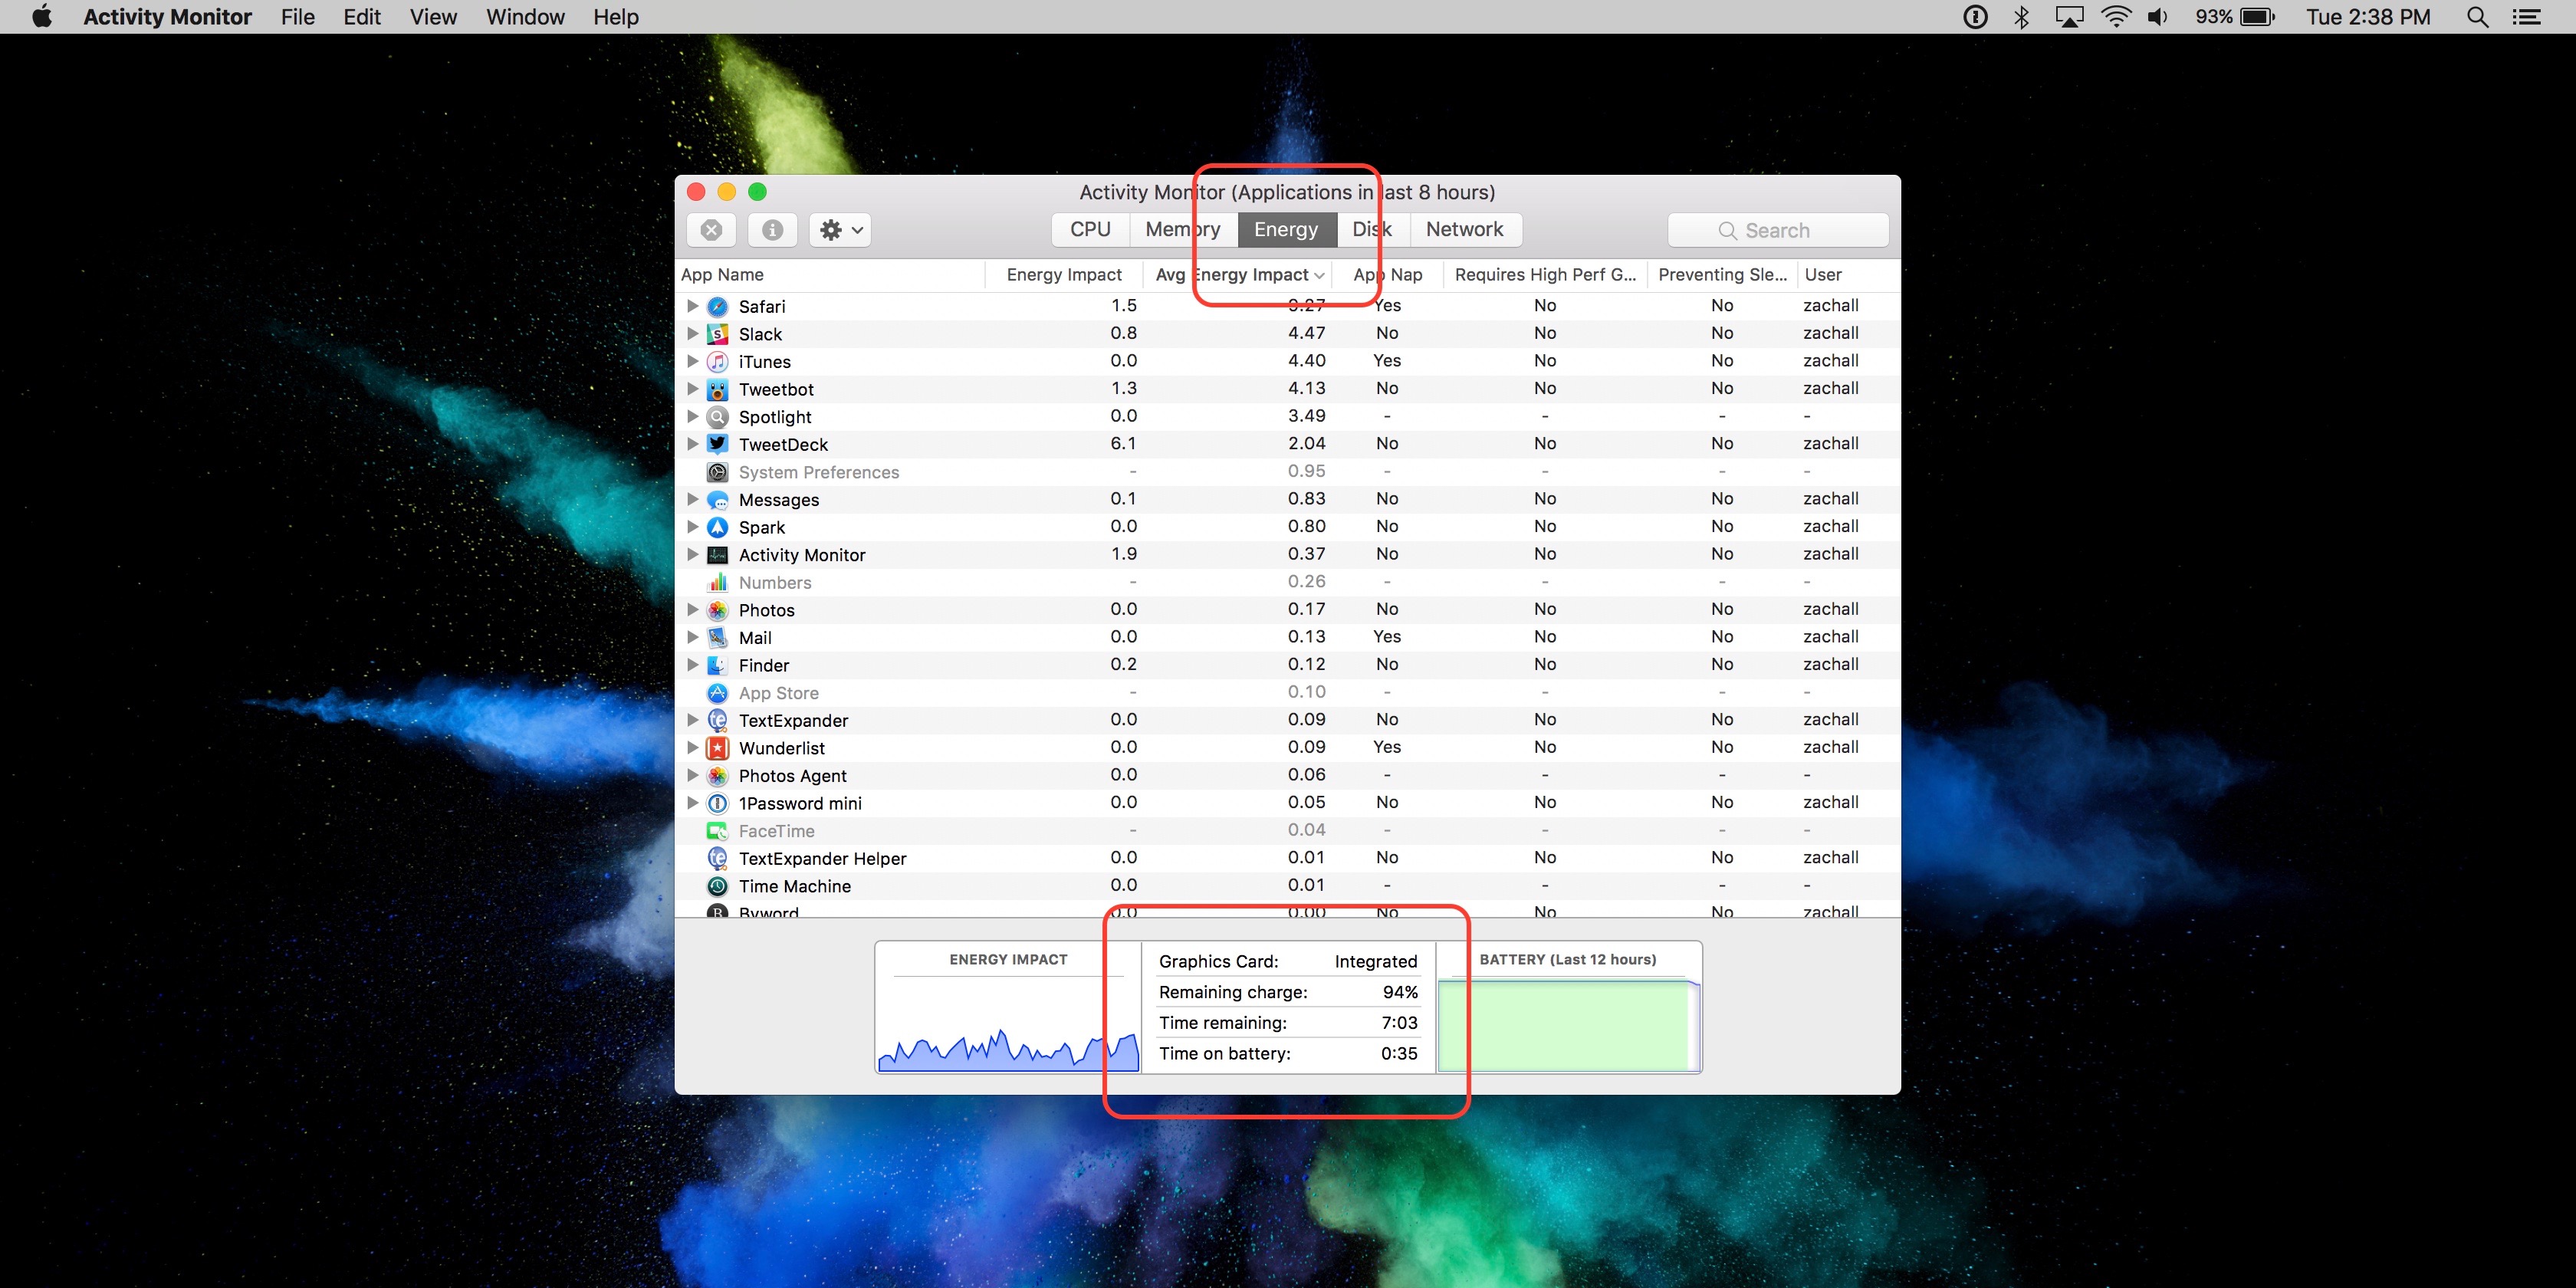Expand the Tweetbot row disclosure triangle
The width and height of the screenshot is (2576, 1288).
click(692, 389)
